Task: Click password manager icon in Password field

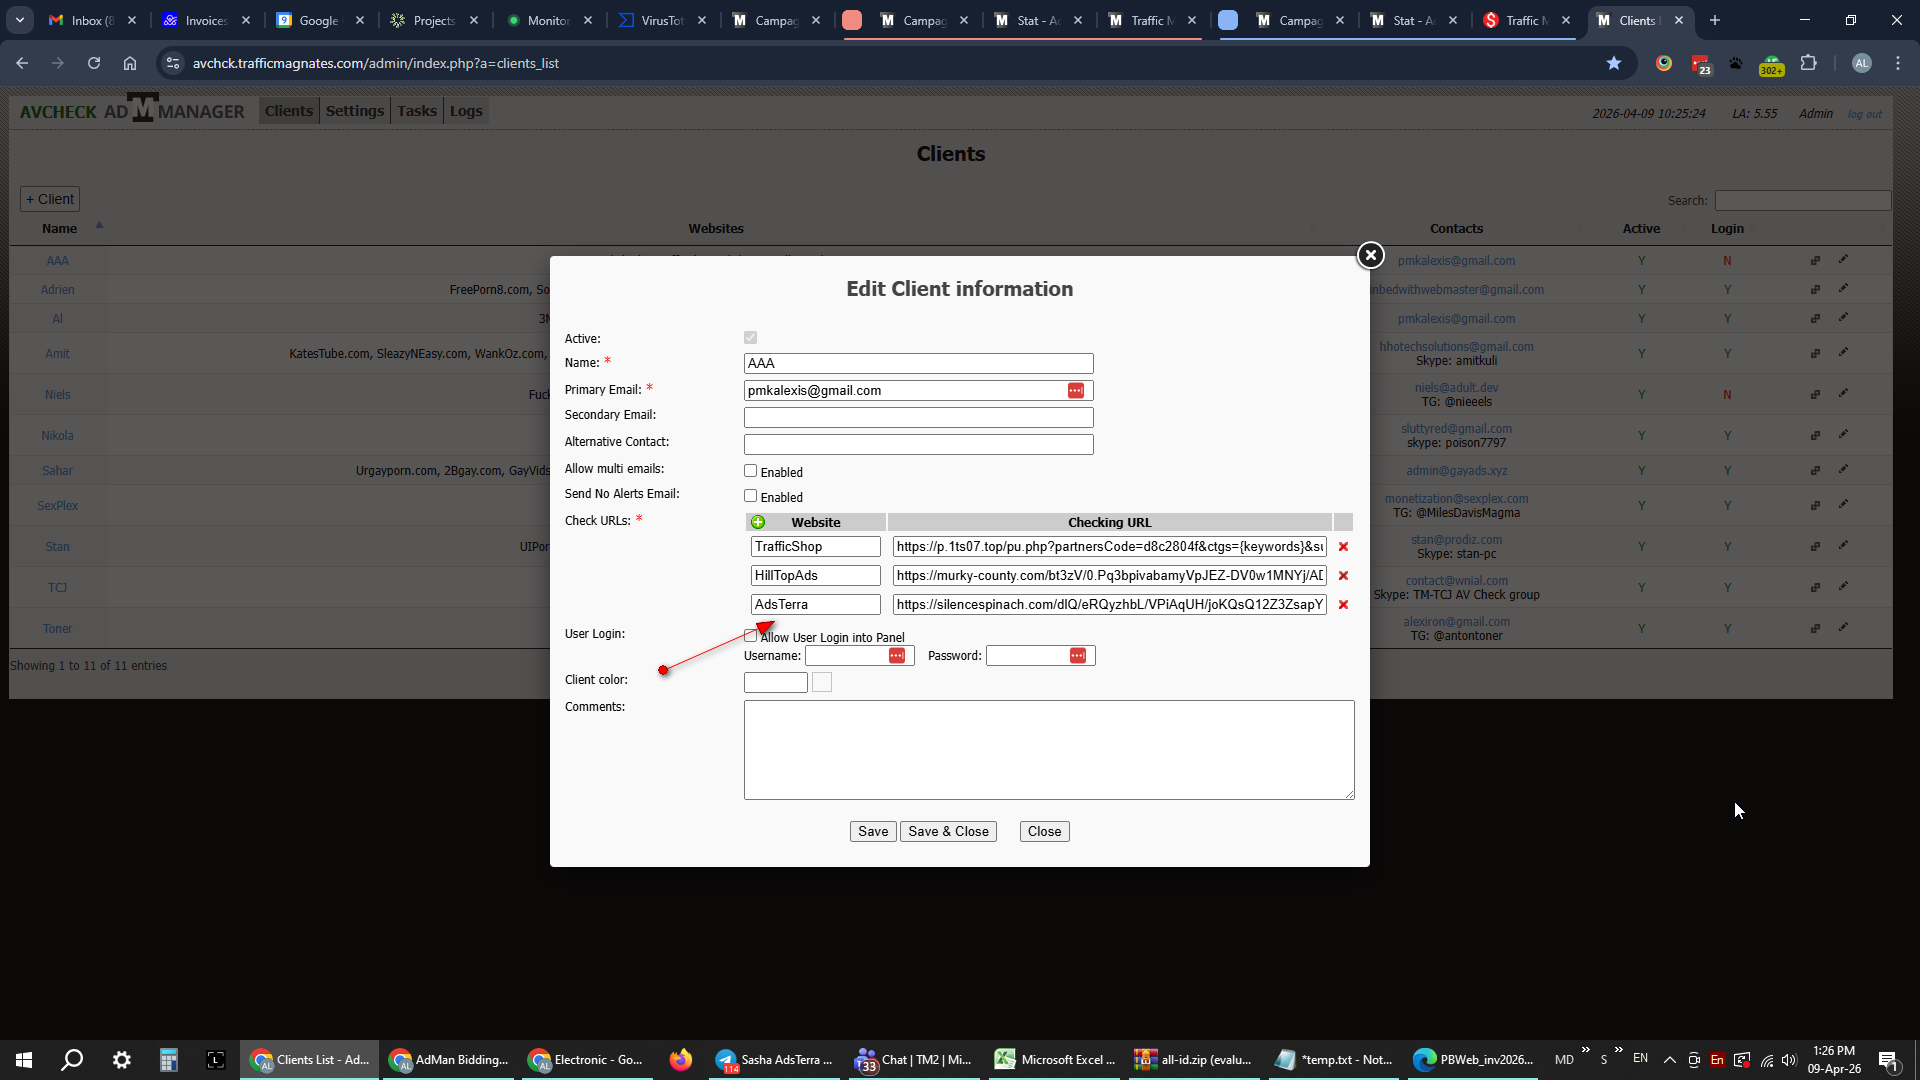Action: click(x=1077, y=656)
